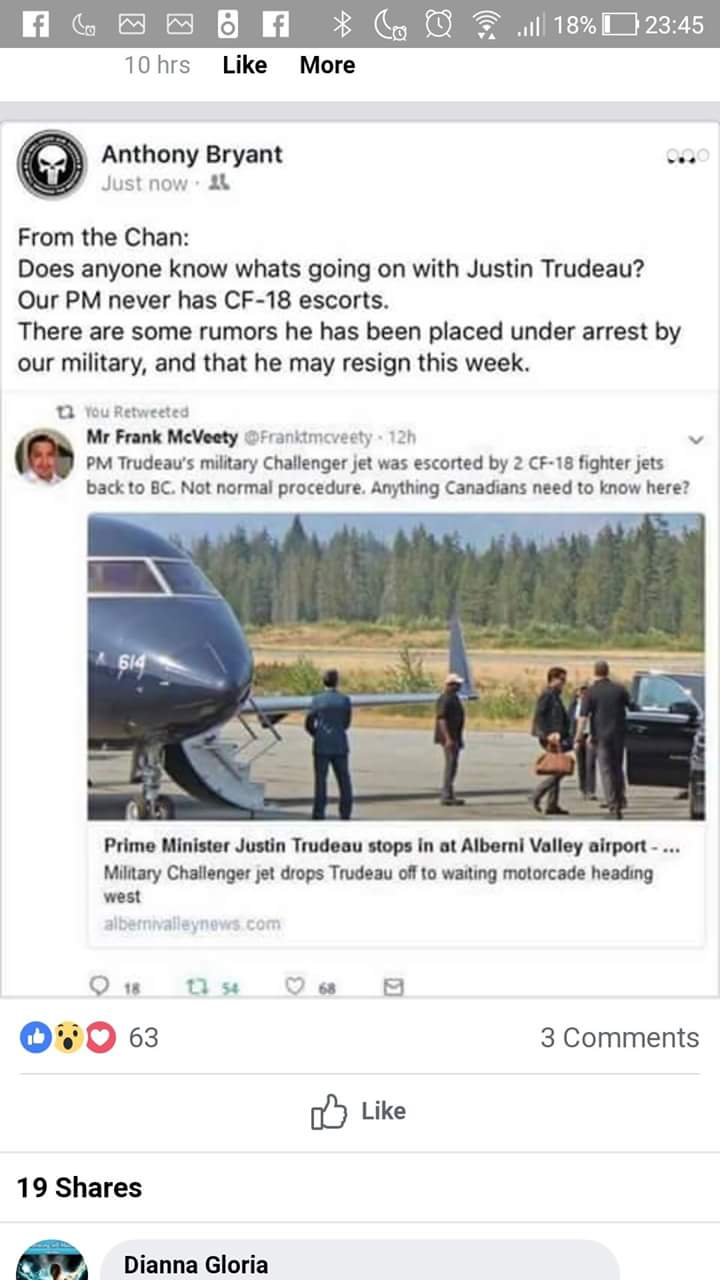The height and width of the screenshot is (1280, 720).
Task: Tap Frank McVeety's avatar photo
Action: pos(45,457)
